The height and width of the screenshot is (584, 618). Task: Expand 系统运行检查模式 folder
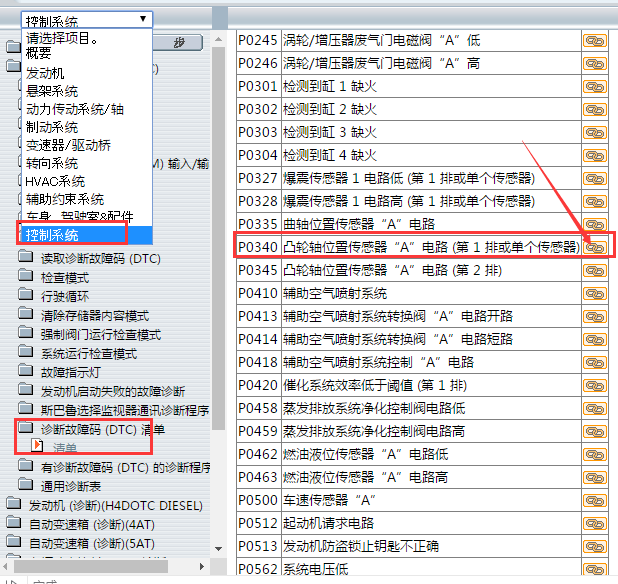pos(26,351)
